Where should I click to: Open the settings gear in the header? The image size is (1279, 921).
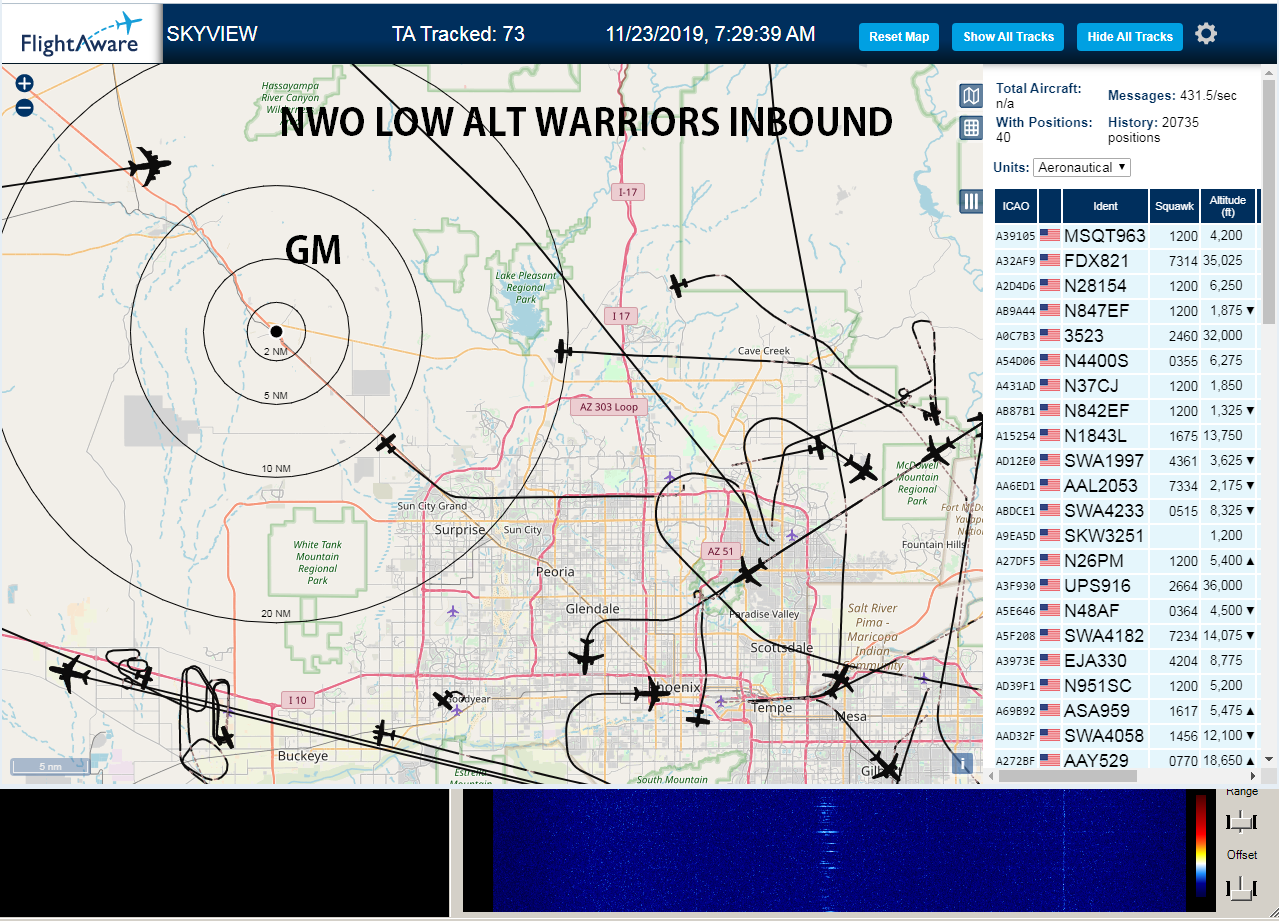click(x=1206, y=34)
